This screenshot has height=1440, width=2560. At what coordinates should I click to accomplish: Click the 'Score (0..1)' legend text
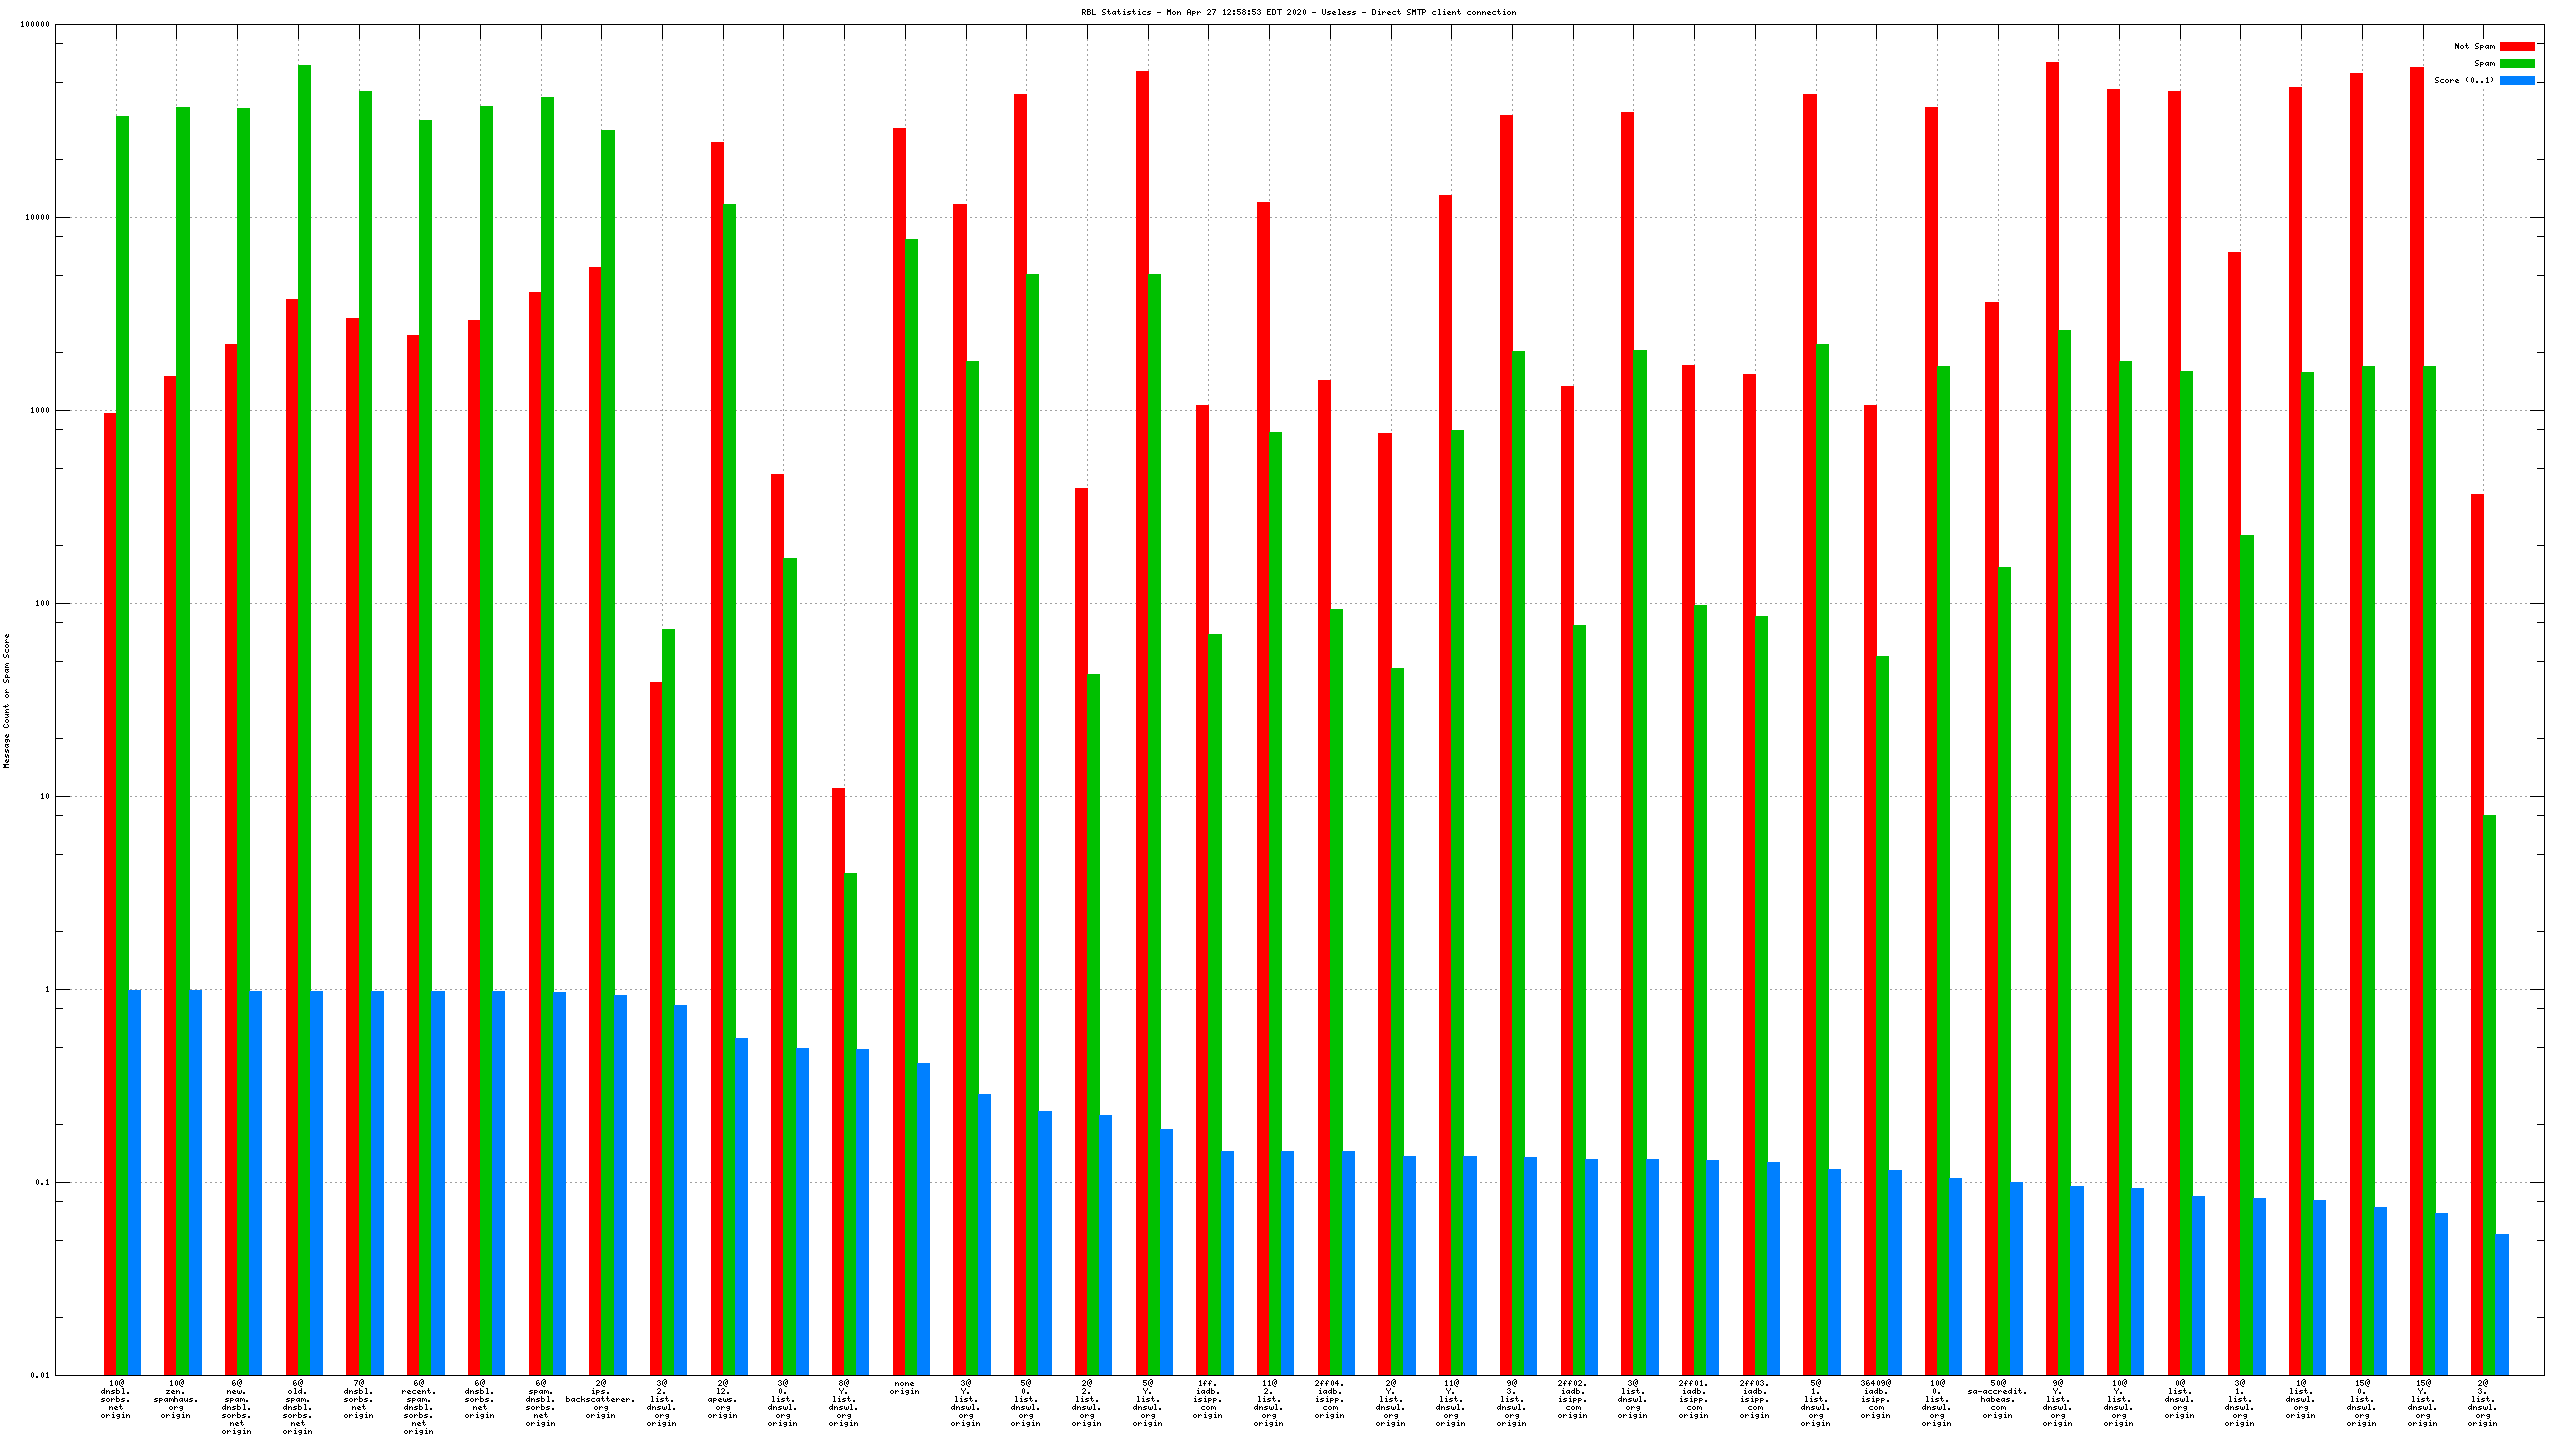(2464, 80)
